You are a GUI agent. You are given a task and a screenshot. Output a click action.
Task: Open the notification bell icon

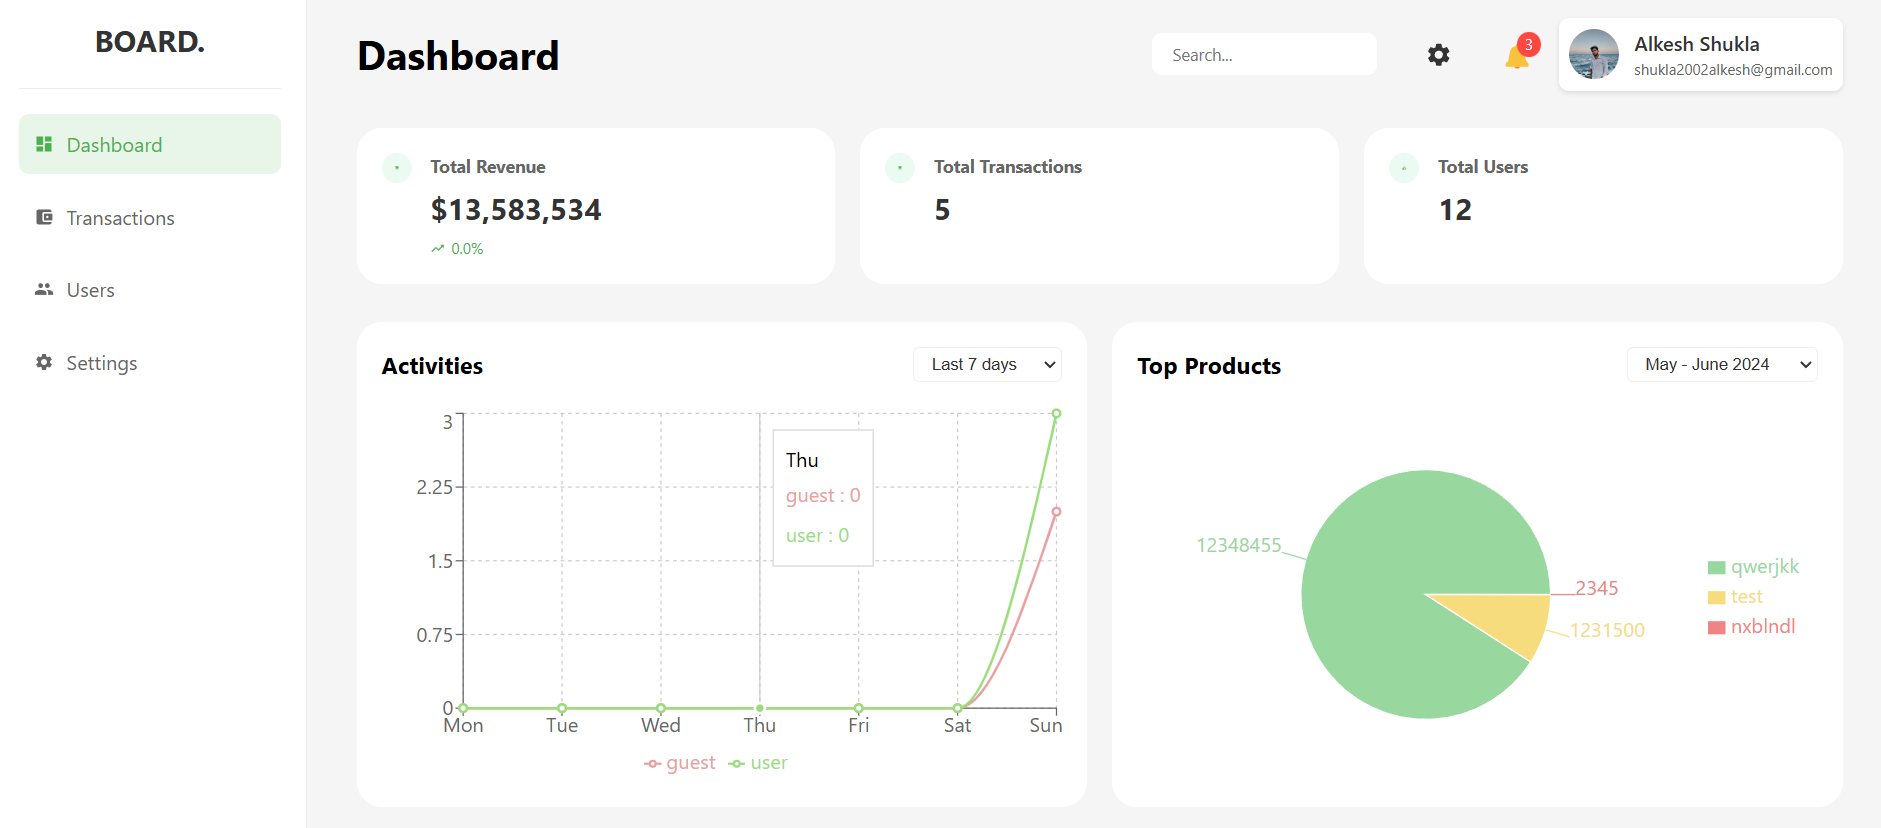pyautogui.click(x=1517, y=56)
